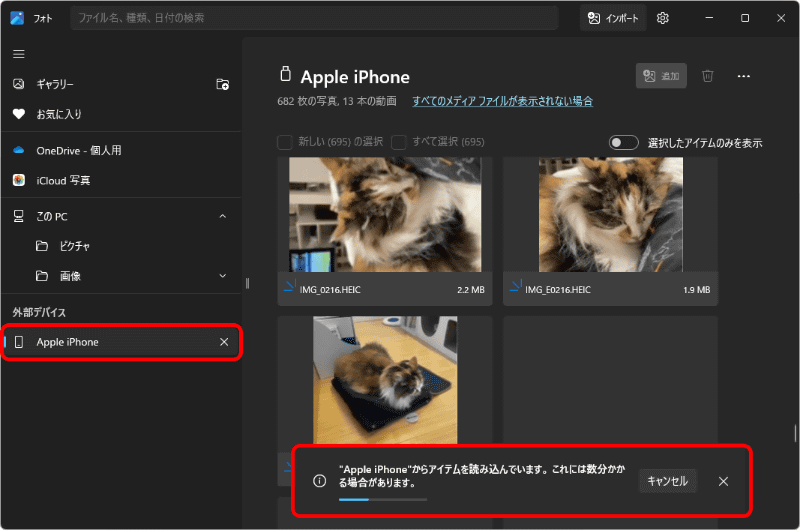Viewport: 800px width, 530px height.
Task: Click the import arrow icon on IMG_E0216.HEIC
Action: click(516, 286)
